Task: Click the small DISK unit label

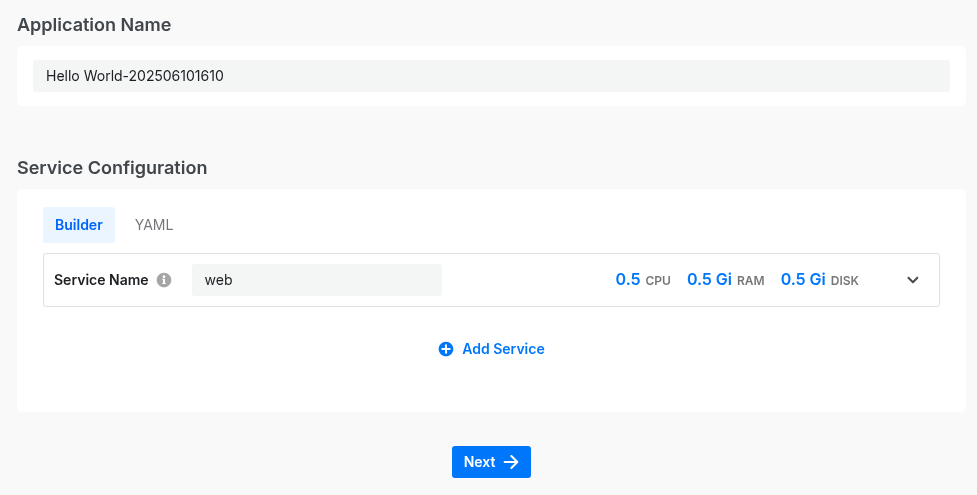Action: click(845, 281)
